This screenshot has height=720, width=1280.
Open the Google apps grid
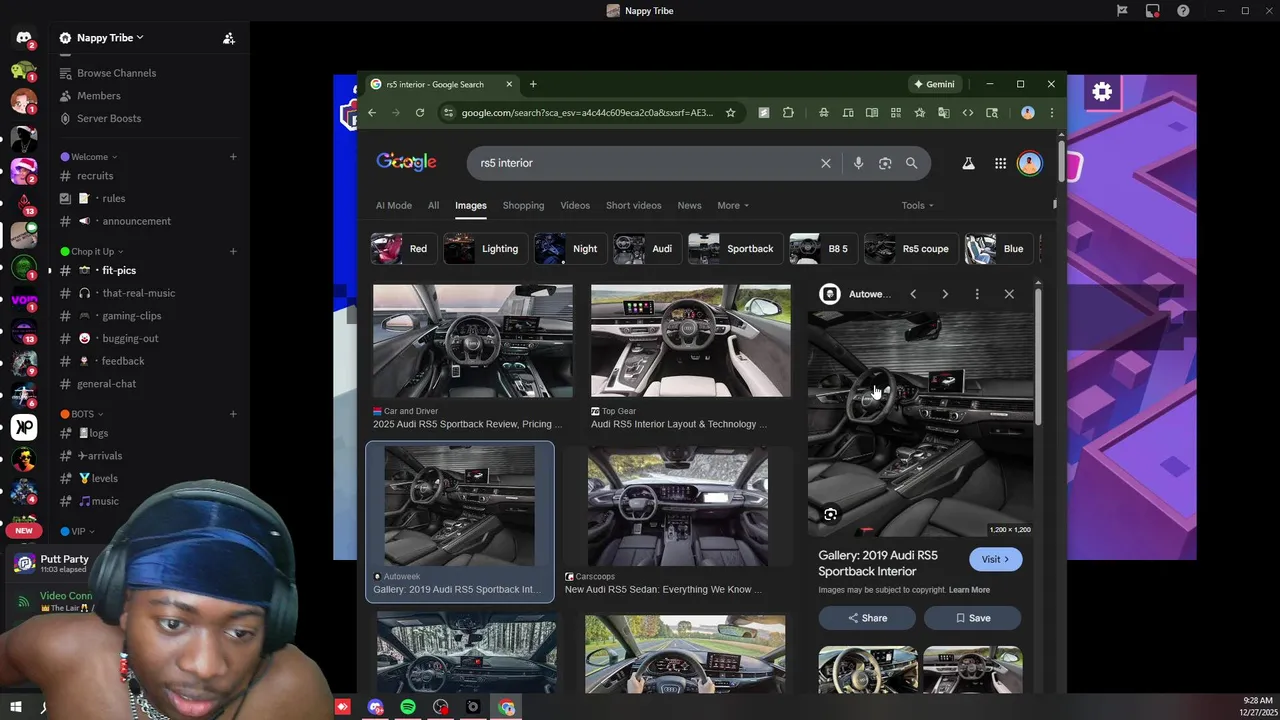1000,163
